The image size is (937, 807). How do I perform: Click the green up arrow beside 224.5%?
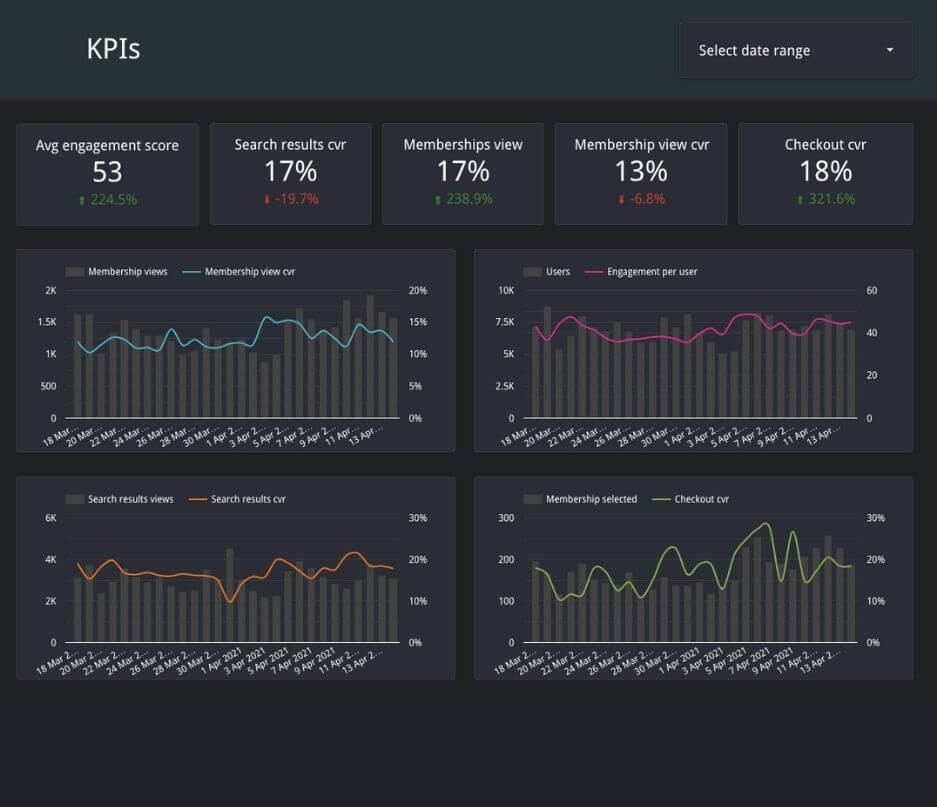(x=82, y=200)
